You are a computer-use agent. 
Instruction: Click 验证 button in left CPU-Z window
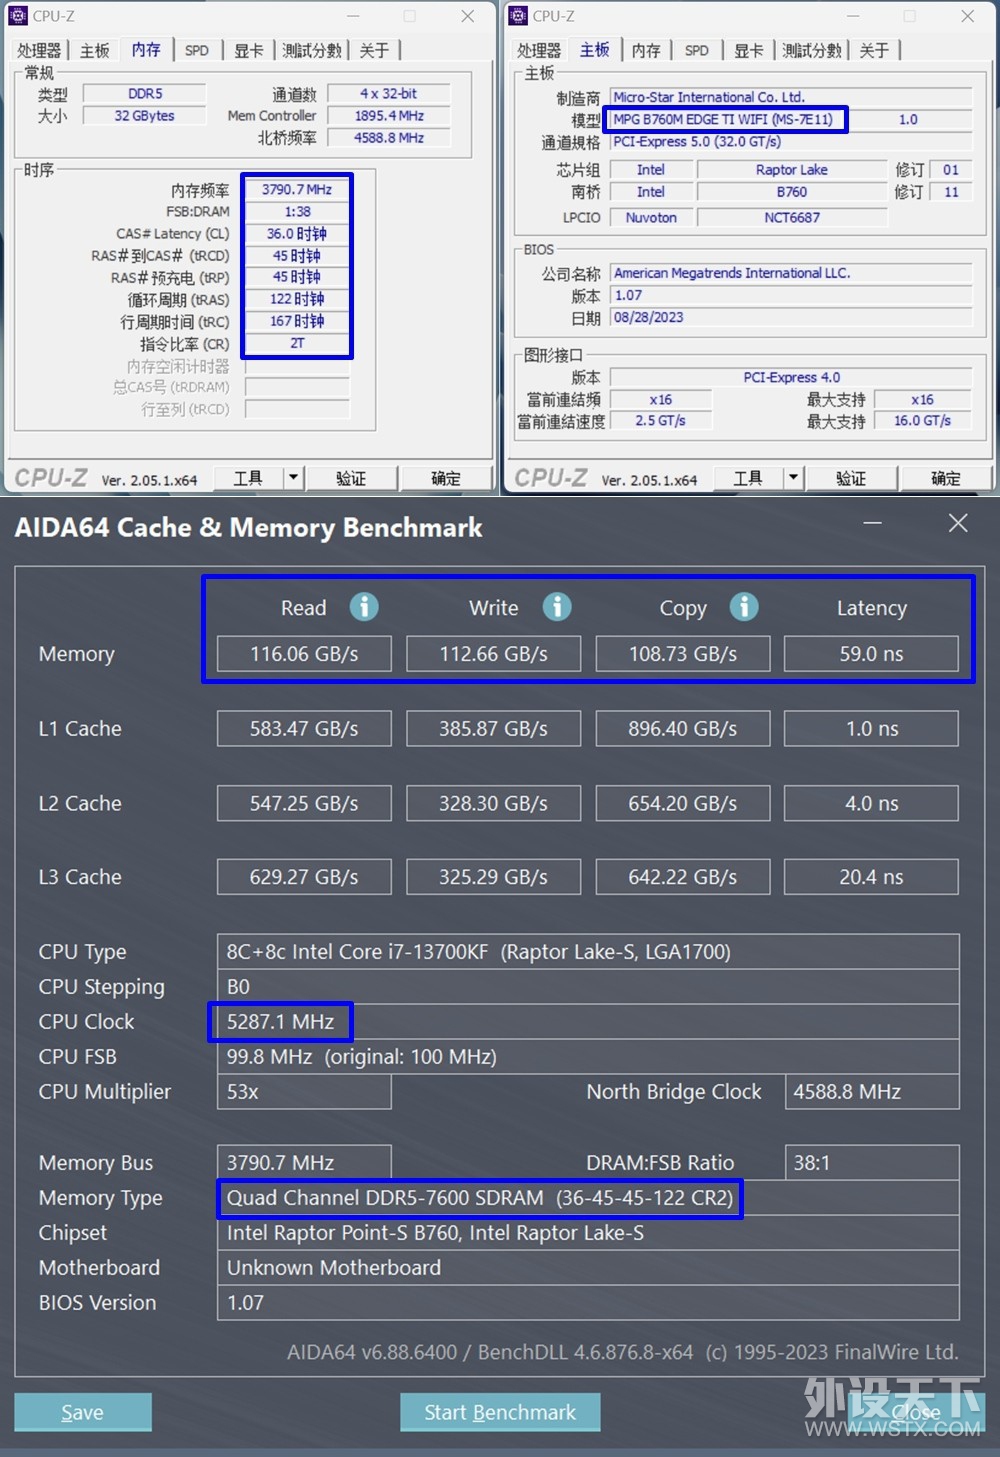[x=351, y=478]
